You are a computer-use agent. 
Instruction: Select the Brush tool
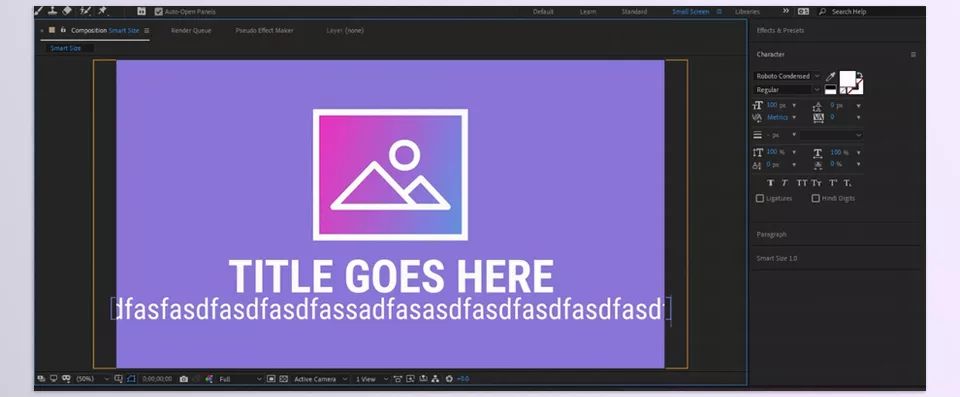(x=39, y=11)
